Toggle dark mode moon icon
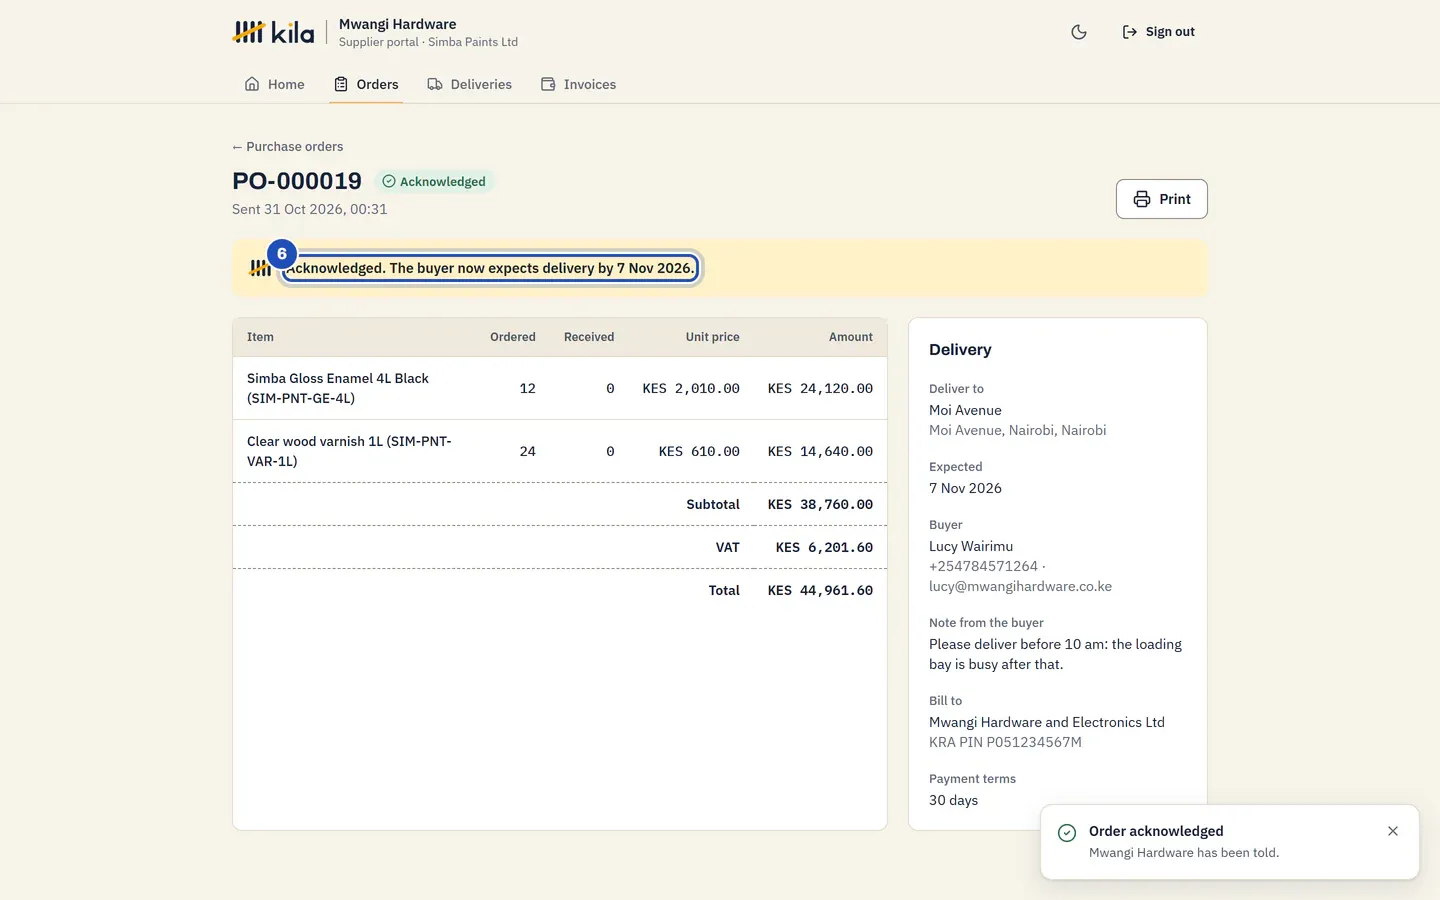 1078,32
